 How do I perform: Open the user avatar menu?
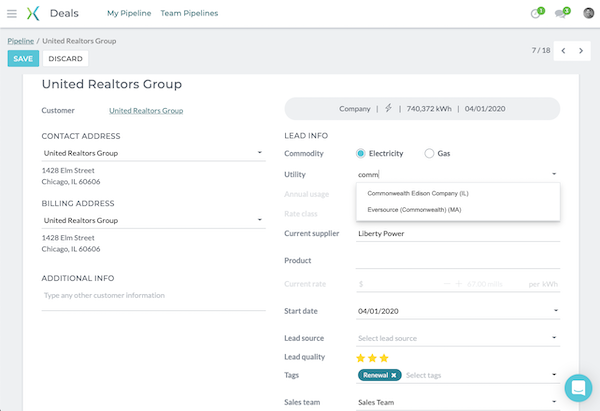pos(588,13)
